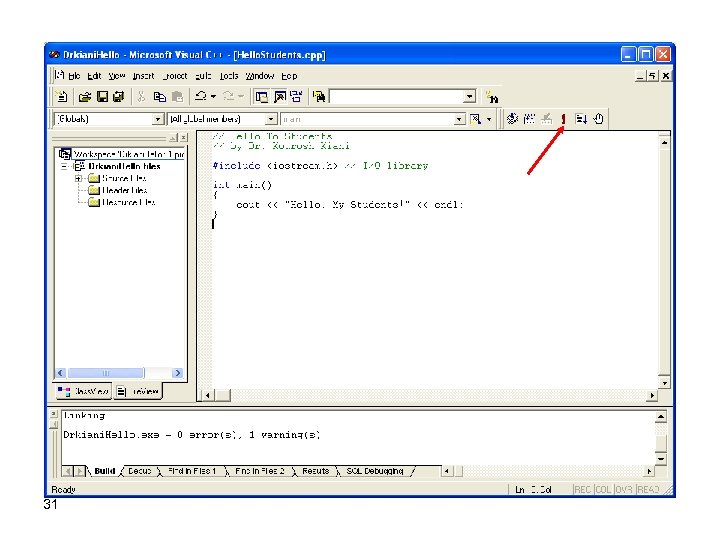Click the Window List icon
Screen dimensions: 720x540
click(x=297, y=96)
